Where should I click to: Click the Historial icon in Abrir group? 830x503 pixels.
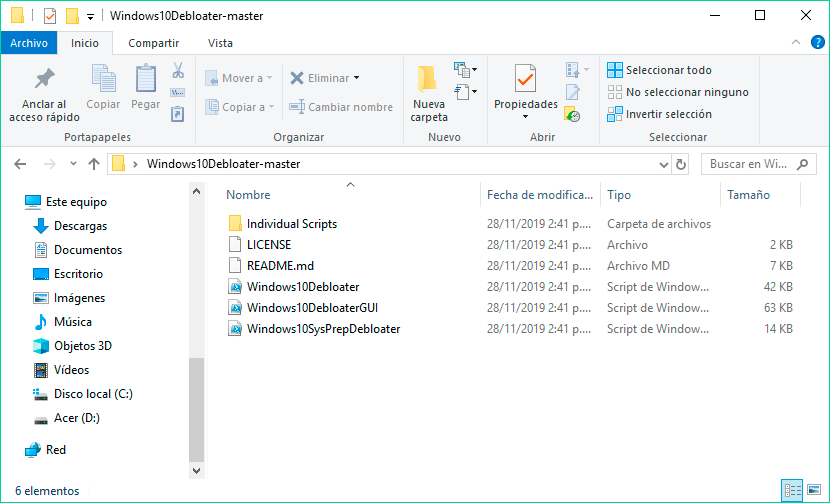click(x=572, y=114)
